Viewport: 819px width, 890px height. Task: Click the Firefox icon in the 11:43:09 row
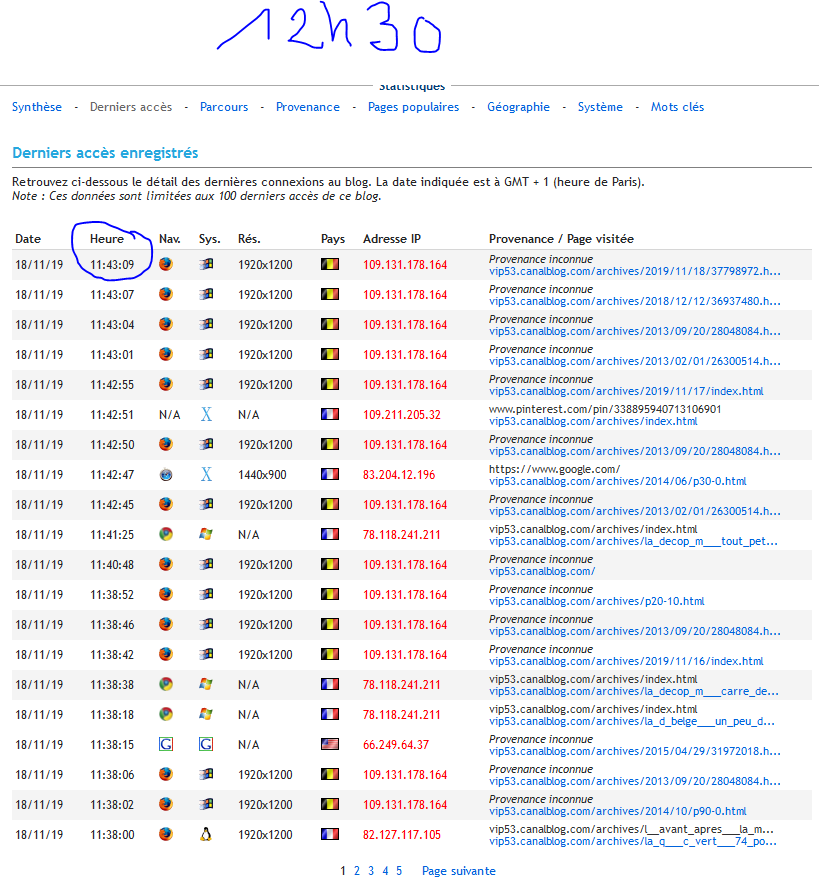pyautogui.click(x=166, y=265)
